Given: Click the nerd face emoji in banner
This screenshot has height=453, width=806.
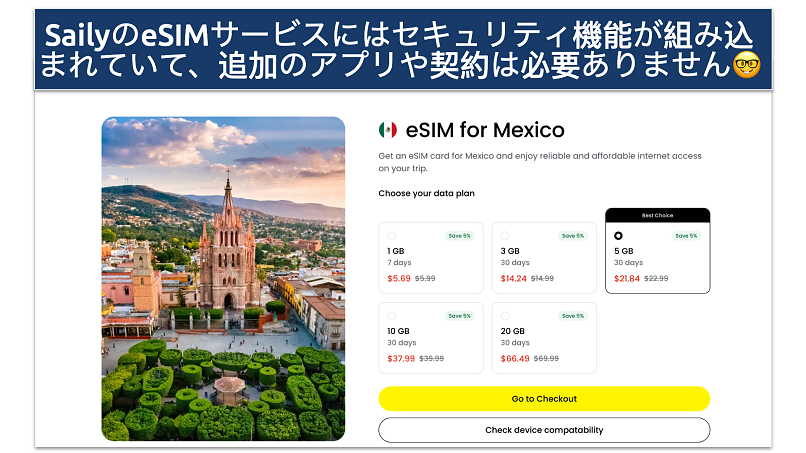Looking at the screenshot, I should pyautogui.click(x=746, y=65).
